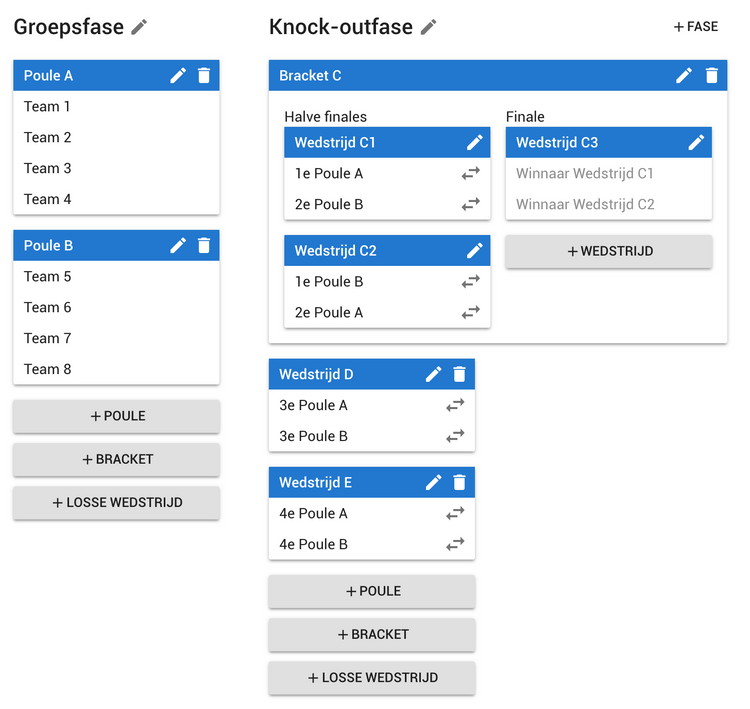Select Team 6 in Poule B
This screenshot has height=709, width=750.
[x=48, y=307]
